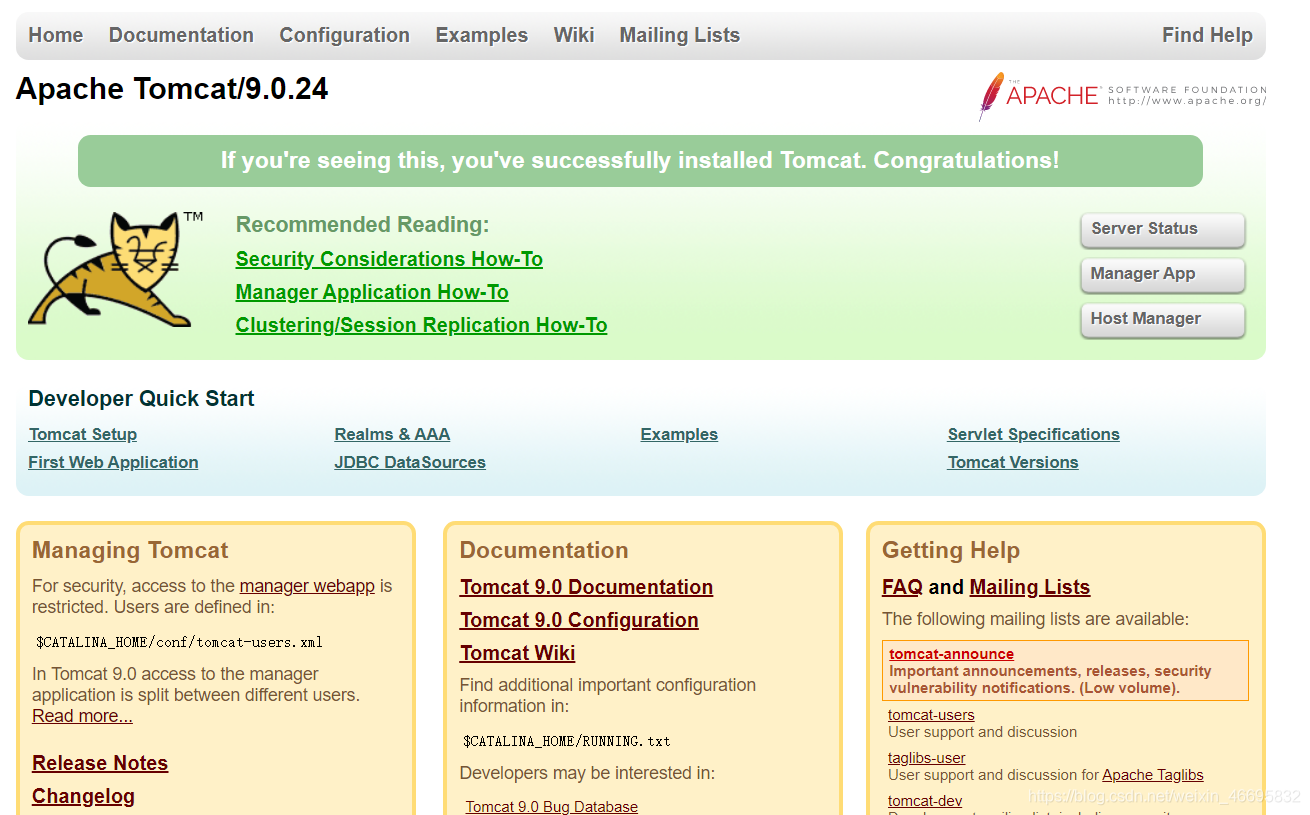Image resolution: width=1310 pixels, height=815 pixels.
Task: Open the Tomcat Setup quick start link
Action: 83,434
